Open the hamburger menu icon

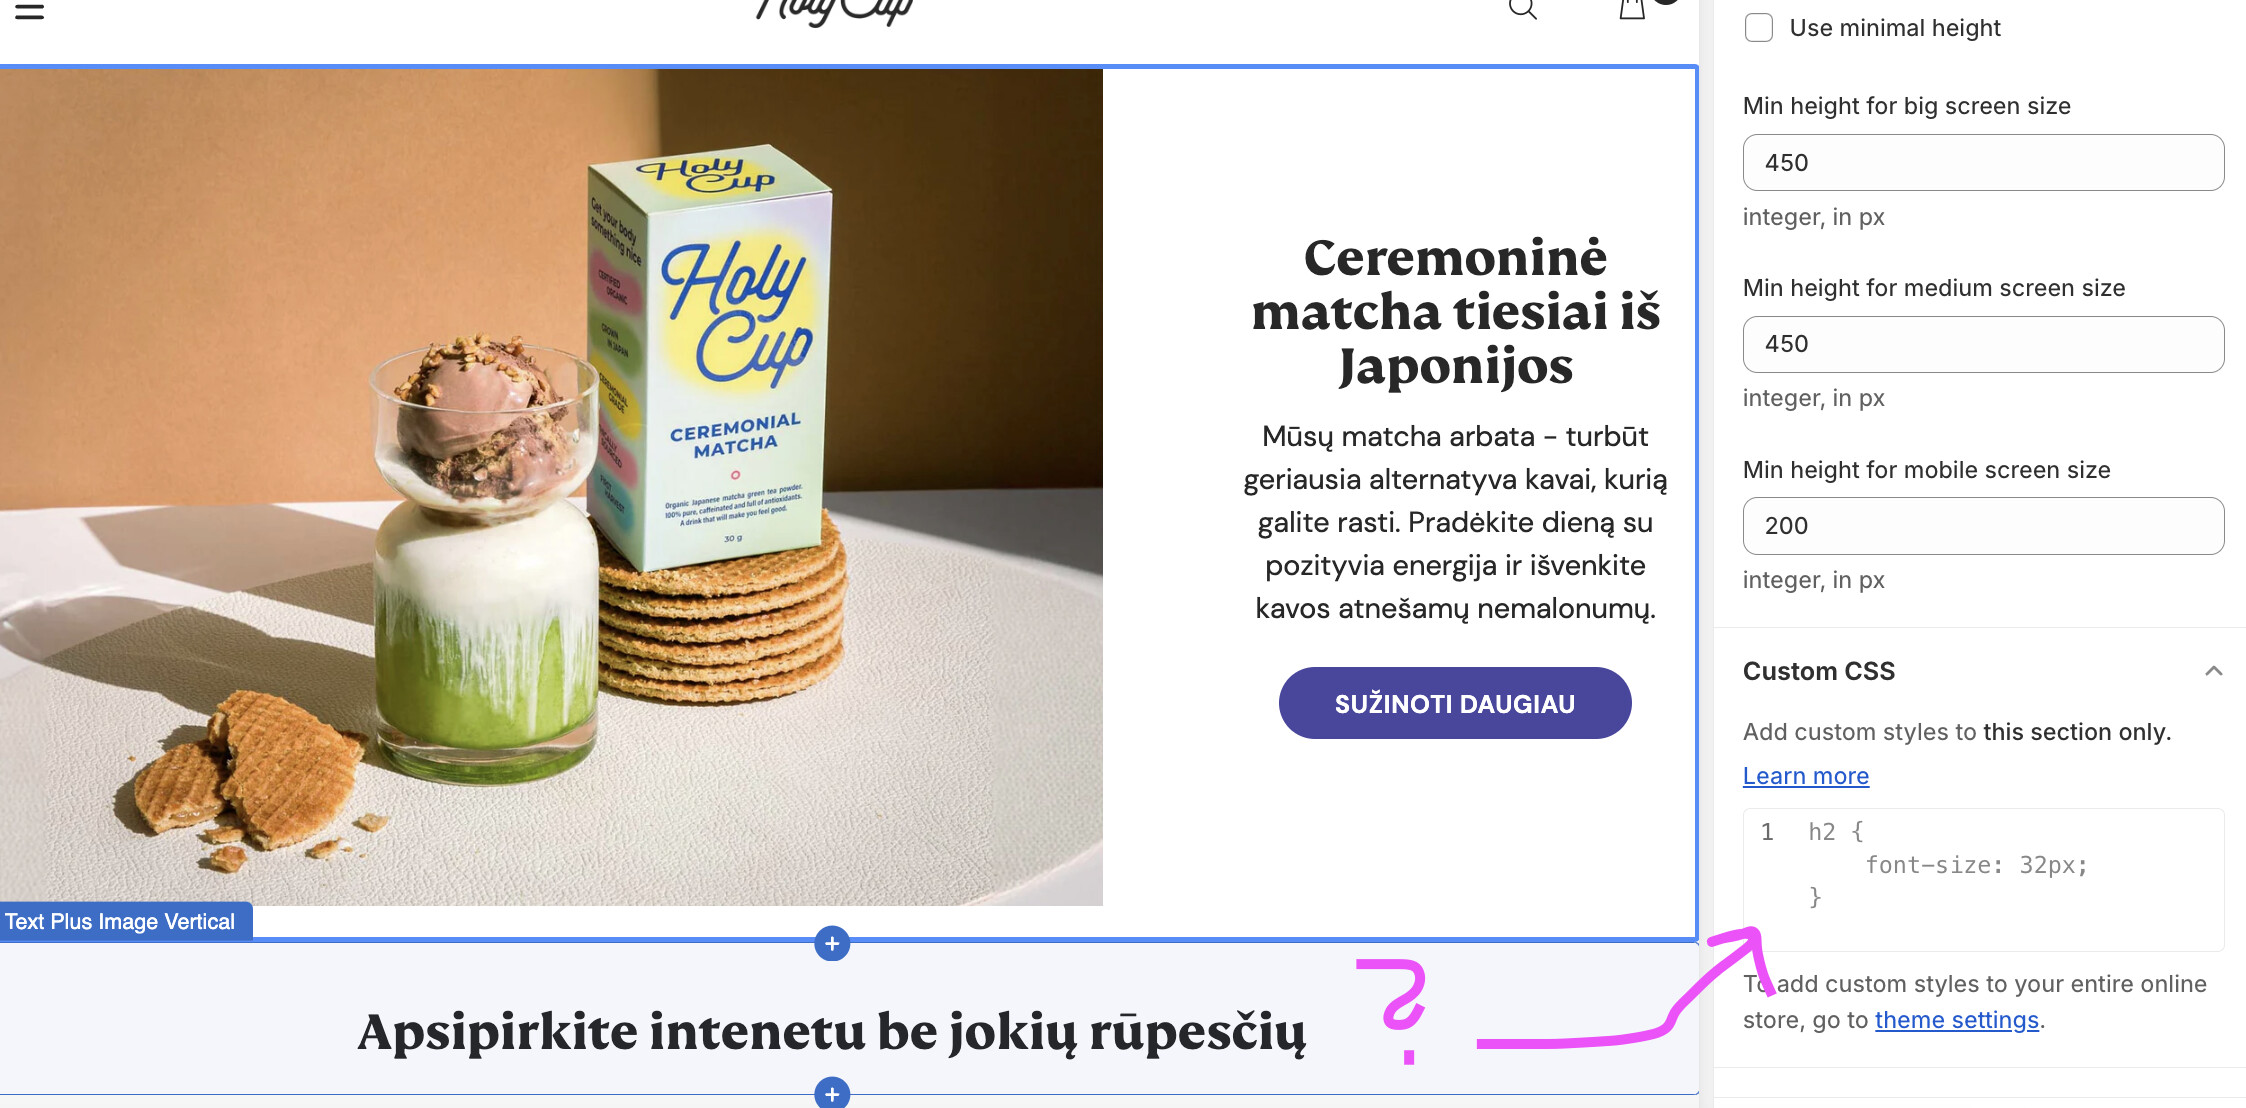29,11
